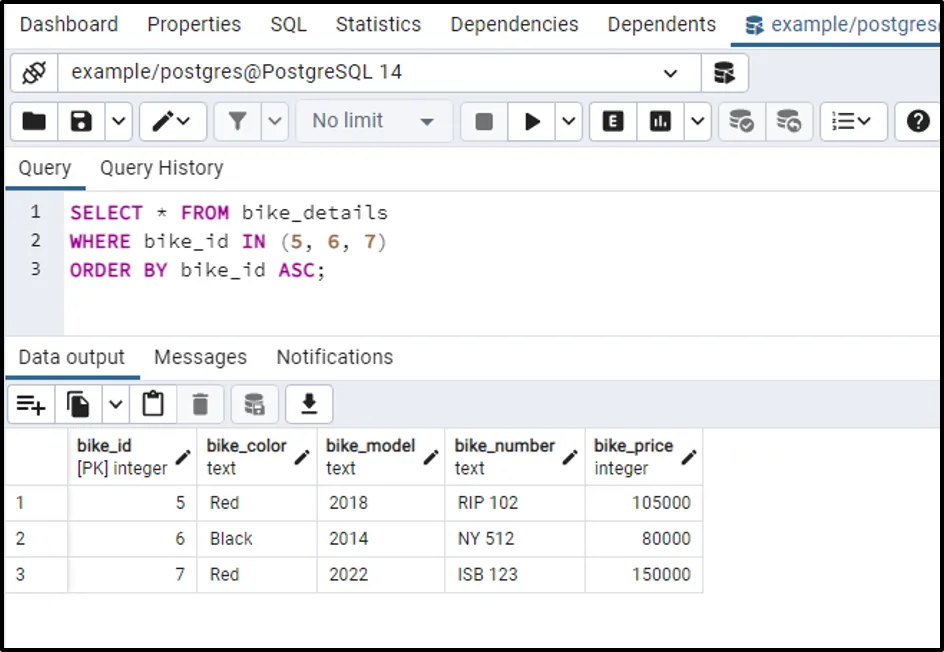Image resolution: width=944 pixels, height=652 pixels.
Task: Click the Paste clipboard icon
Action: click(x=153, y=404)
